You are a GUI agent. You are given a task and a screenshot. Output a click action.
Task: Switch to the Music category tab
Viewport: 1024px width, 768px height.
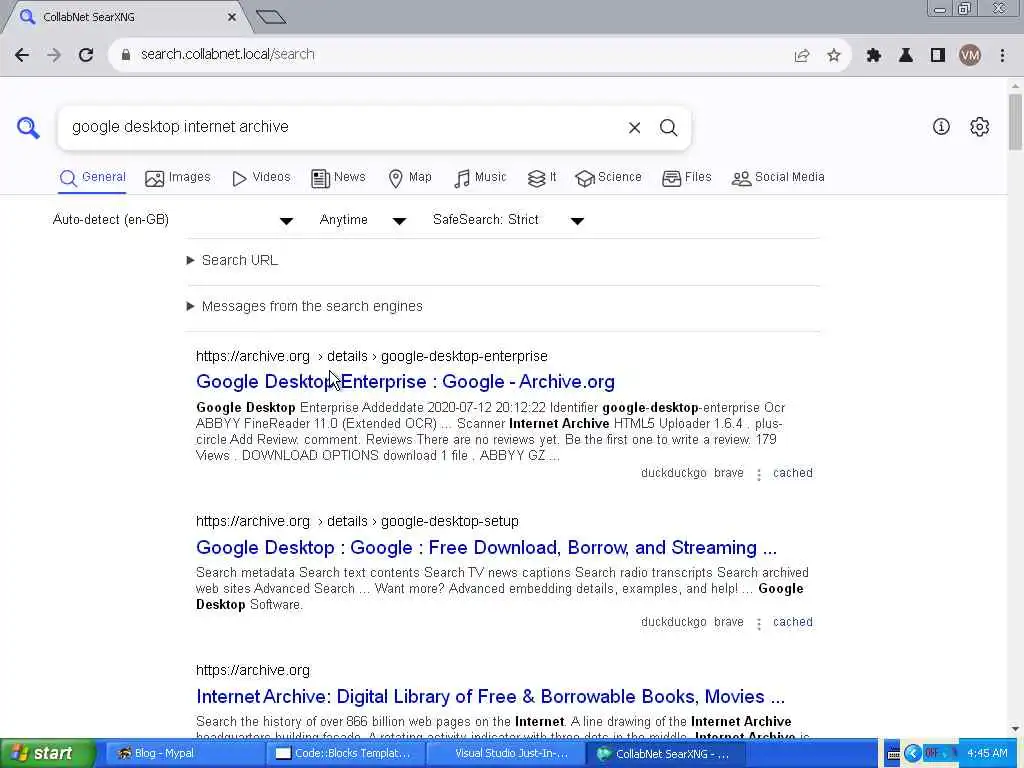tap(480, 178)
